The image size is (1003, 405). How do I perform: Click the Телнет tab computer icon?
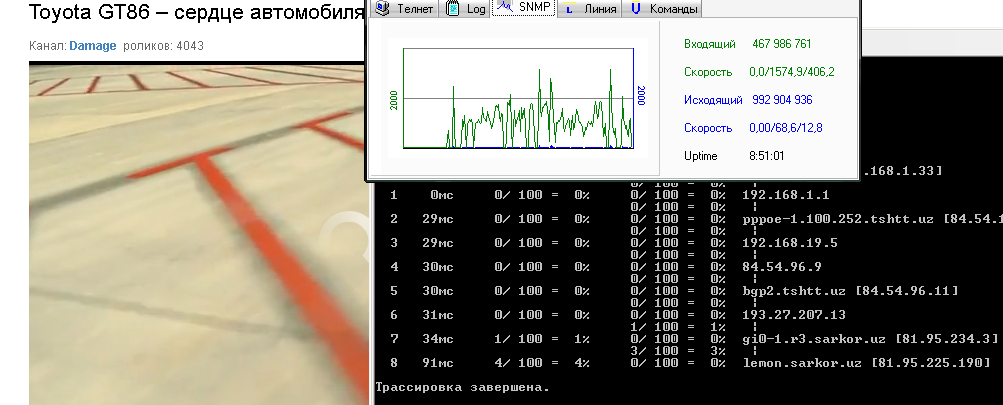tap(383, 8)
